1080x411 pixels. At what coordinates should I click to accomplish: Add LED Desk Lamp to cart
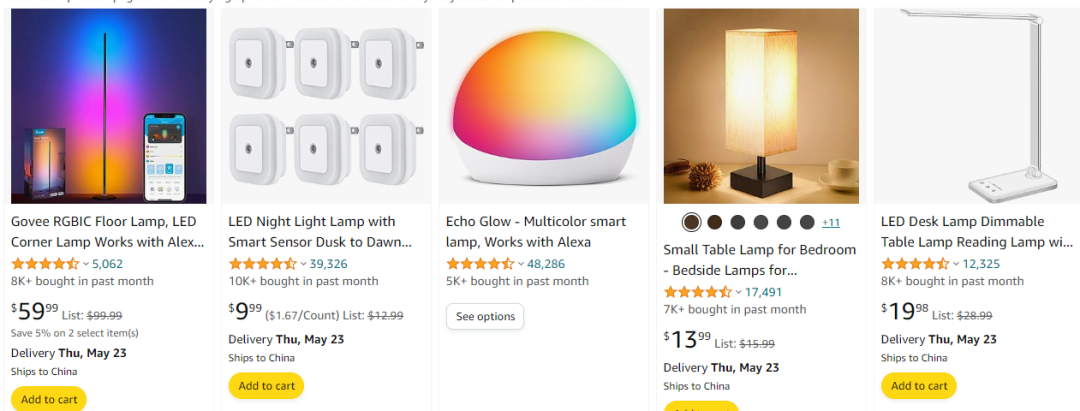click(918, 386)
